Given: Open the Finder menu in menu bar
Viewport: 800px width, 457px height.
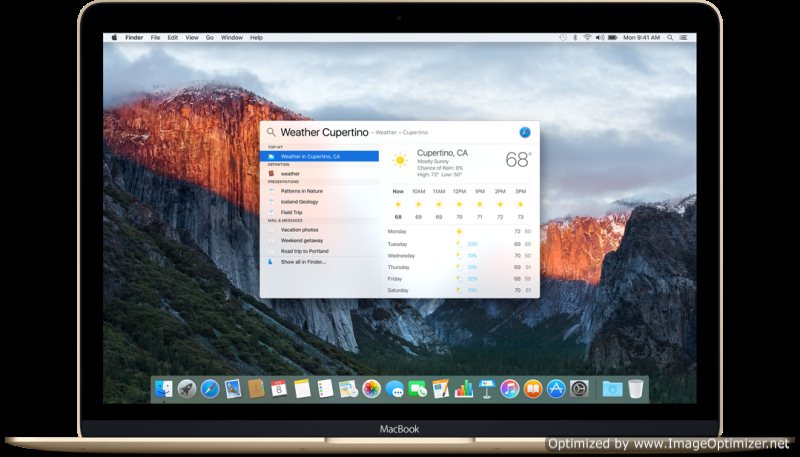Looking at the screenshot, I should point(134,37).
